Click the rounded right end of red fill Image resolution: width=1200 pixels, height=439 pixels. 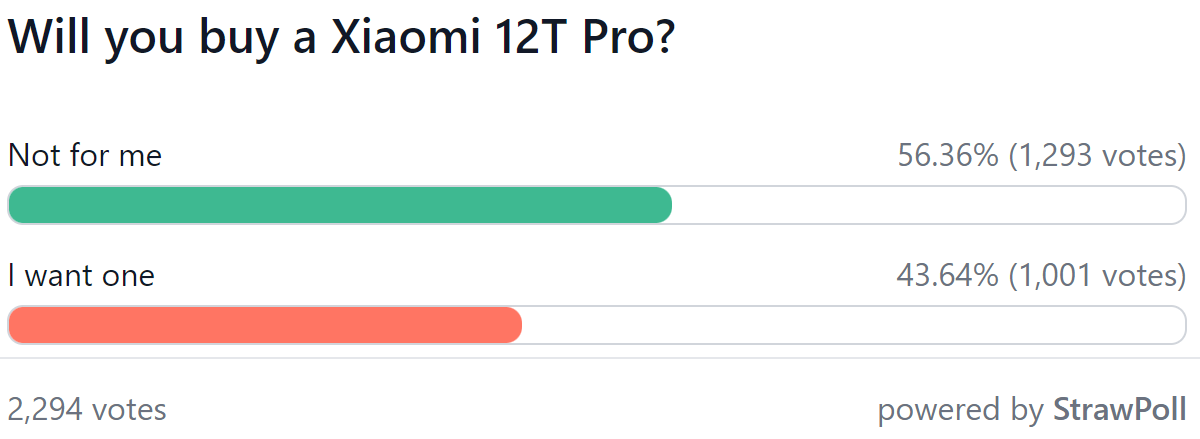tap(513, 325)
